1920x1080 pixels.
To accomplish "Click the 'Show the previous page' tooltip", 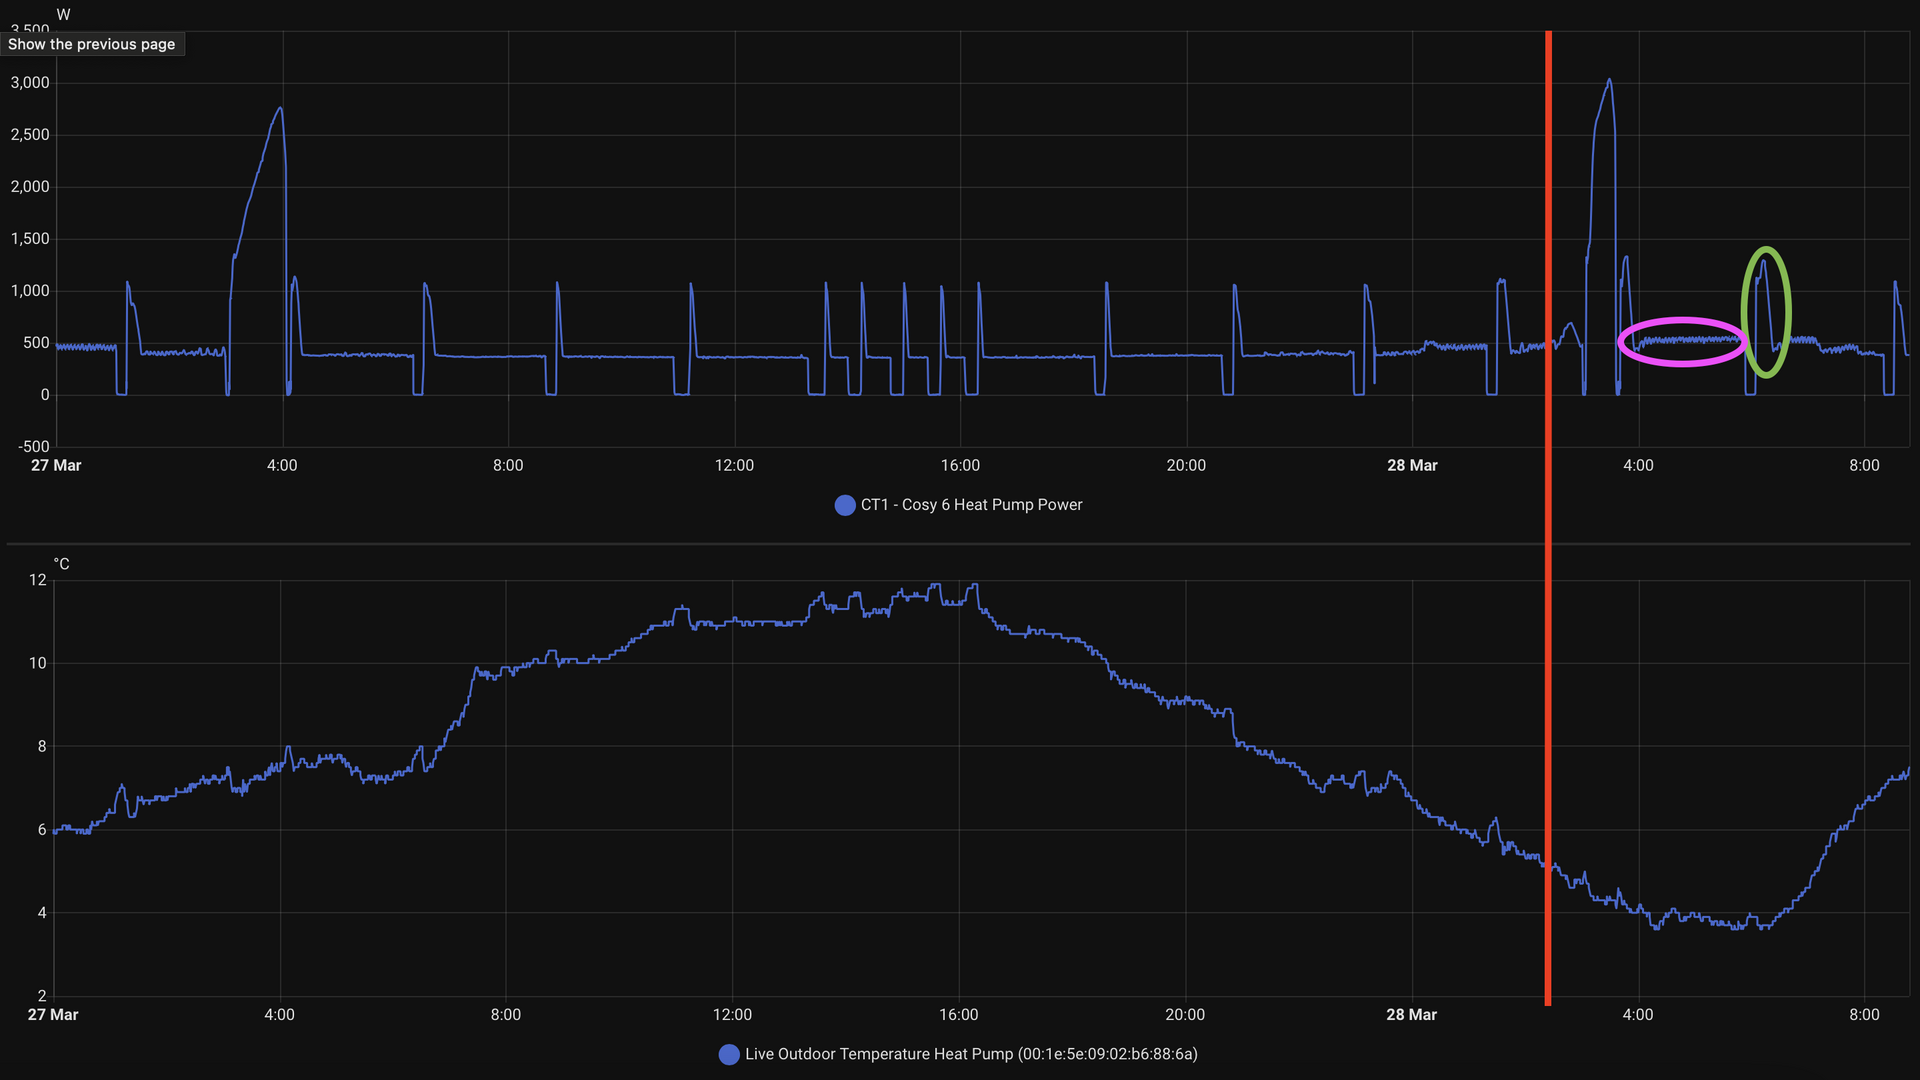I will [92, 44].
